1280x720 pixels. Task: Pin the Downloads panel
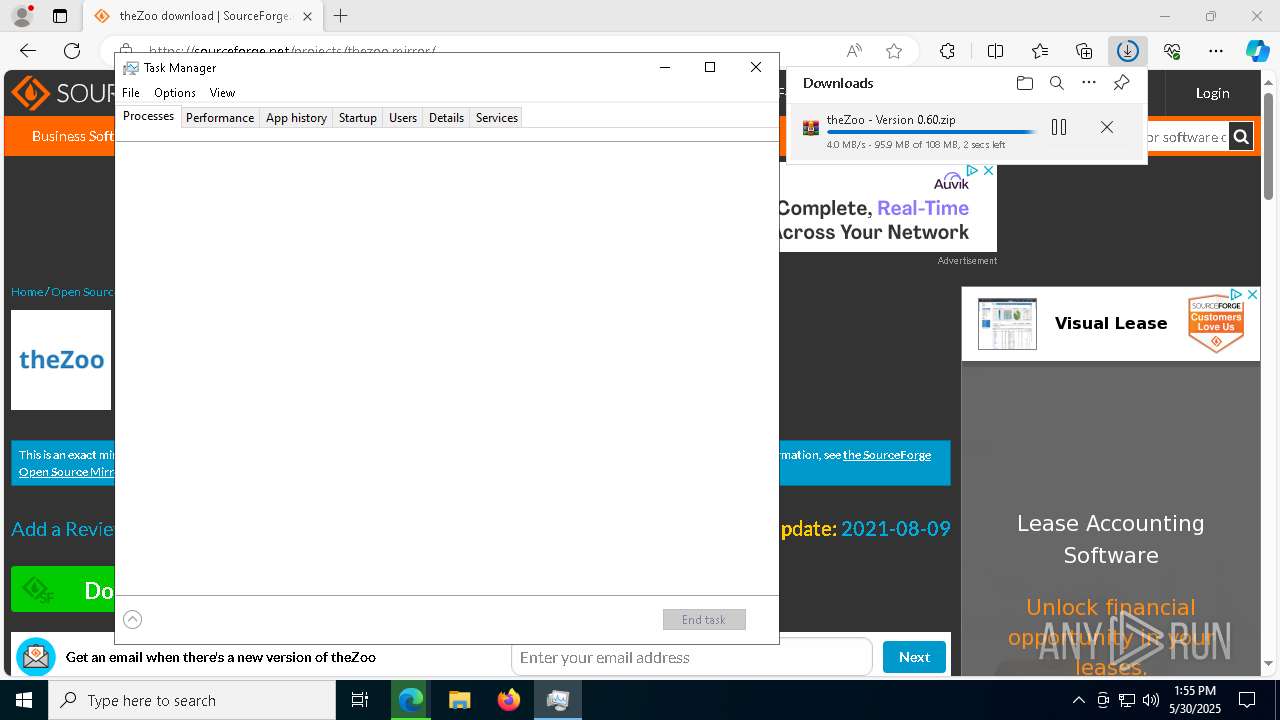click(x=1121, y=83)
